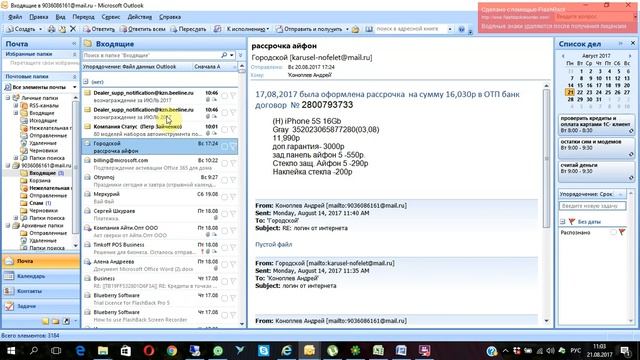Expand the Архивные папки node
Image resolution: width=640 pixels, height=360 pixels.
(8, 225)
